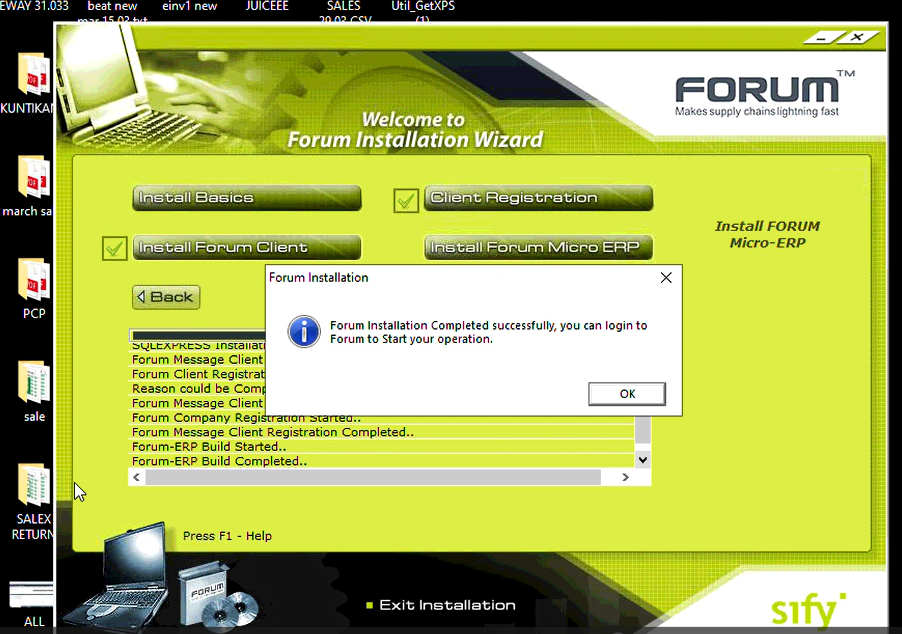The image size is (902, 634).
Task: Select the 'march sa' folder desktop icon
Action: click(28, 186)
